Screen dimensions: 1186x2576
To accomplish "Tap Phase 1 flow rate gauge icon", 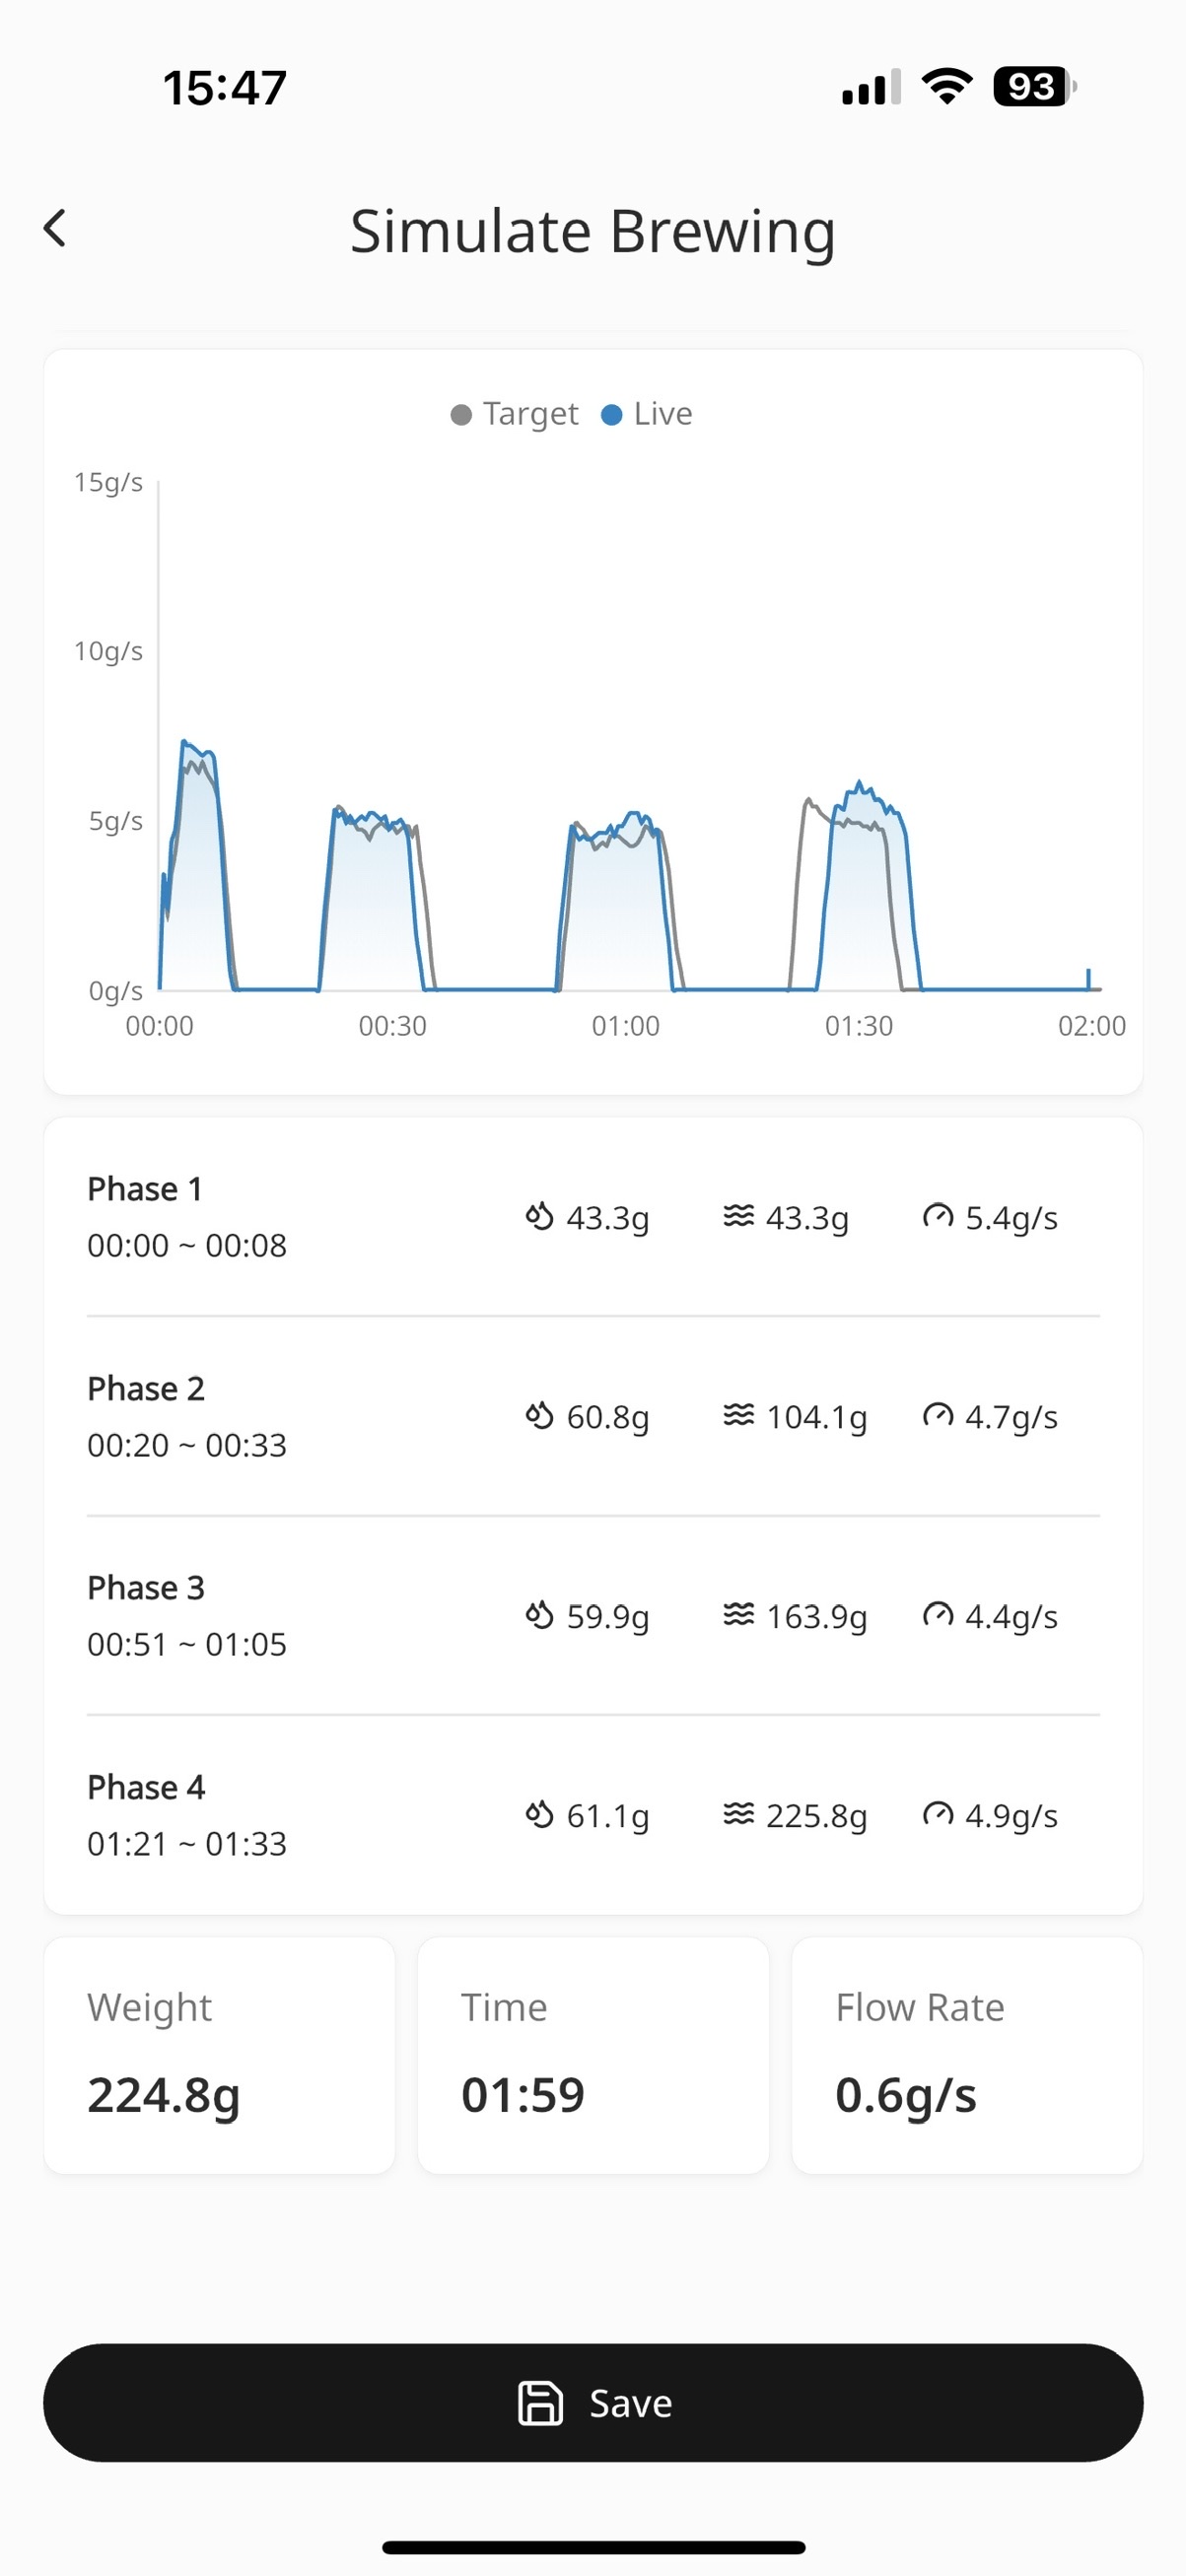I will 938,1216.
